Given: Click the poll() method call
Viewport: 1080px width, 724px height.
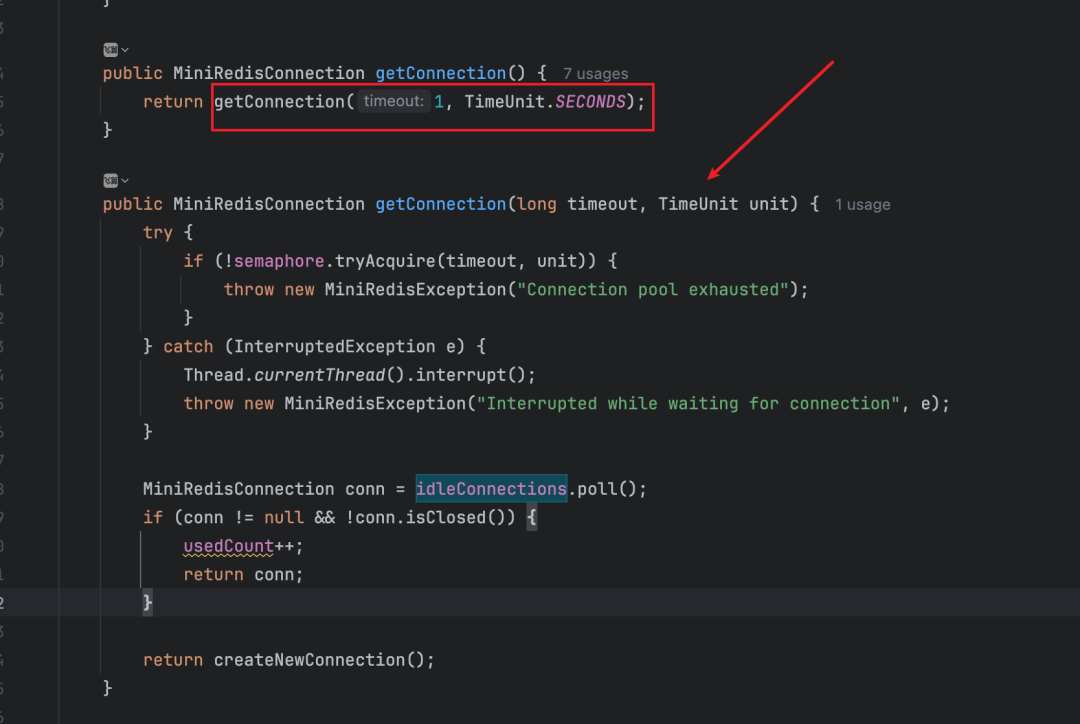Looking at the screenshot, I should tap(606, 489).
